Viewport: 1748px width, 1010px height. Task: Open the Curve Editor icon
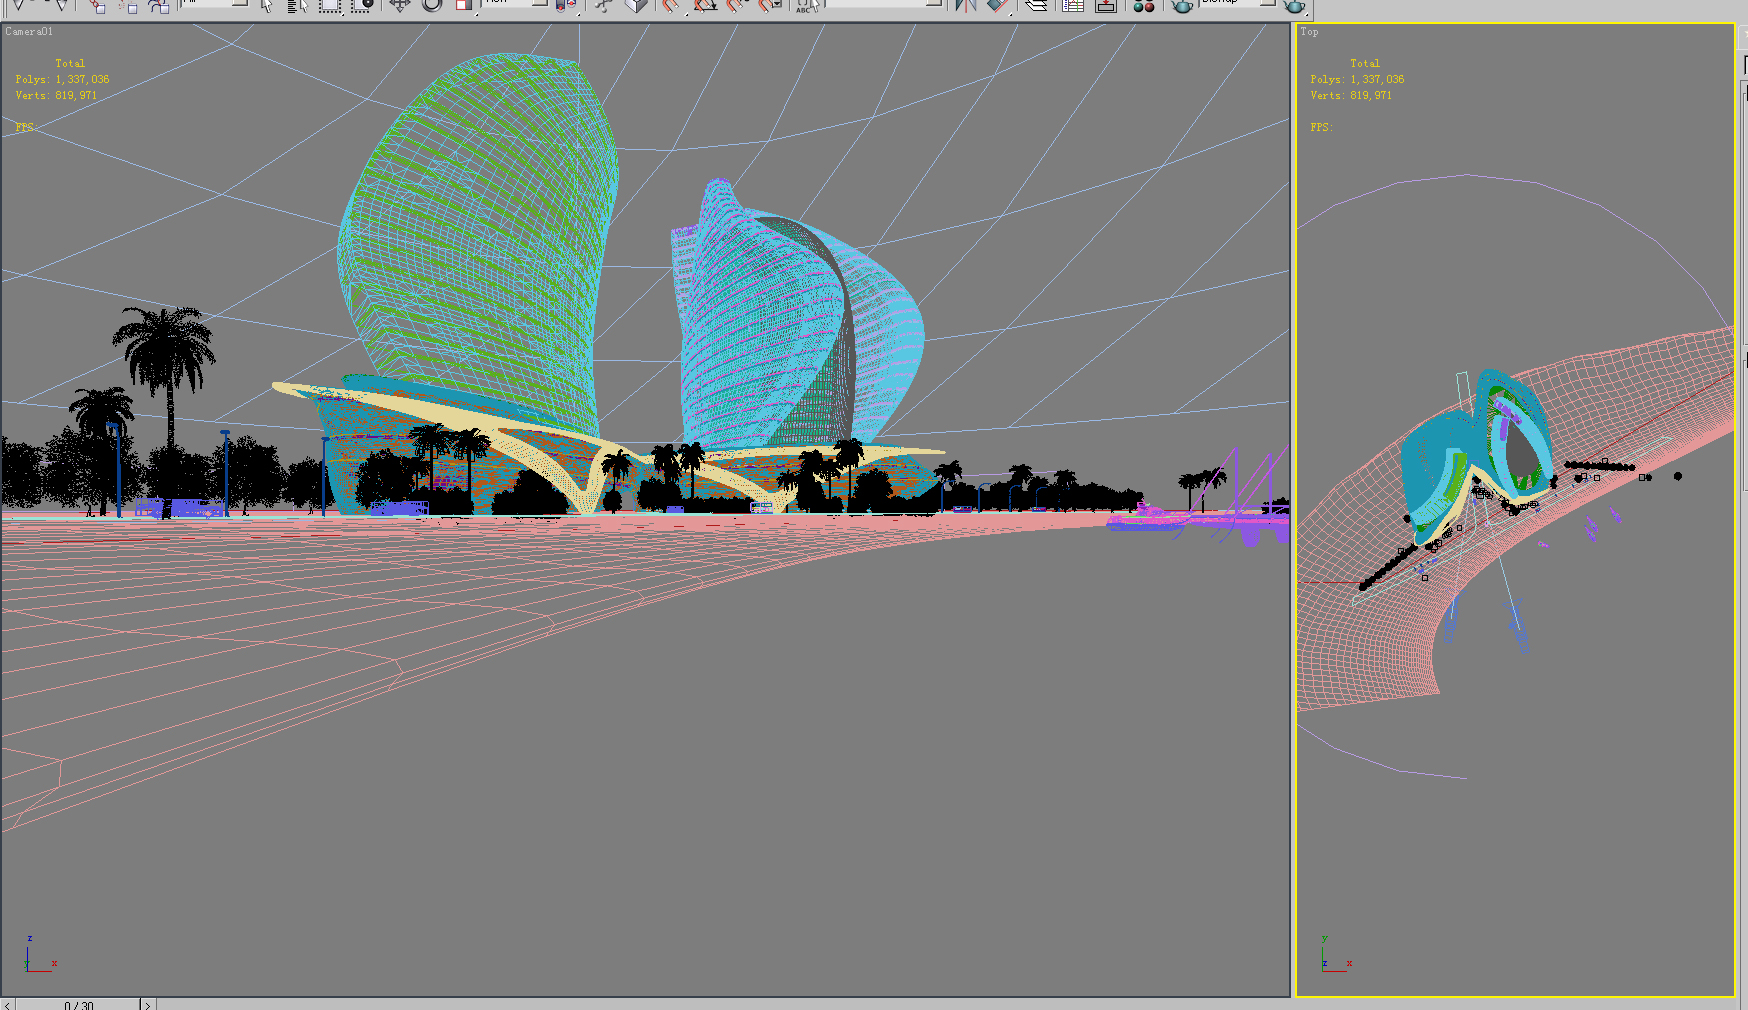click(1073, 5)
